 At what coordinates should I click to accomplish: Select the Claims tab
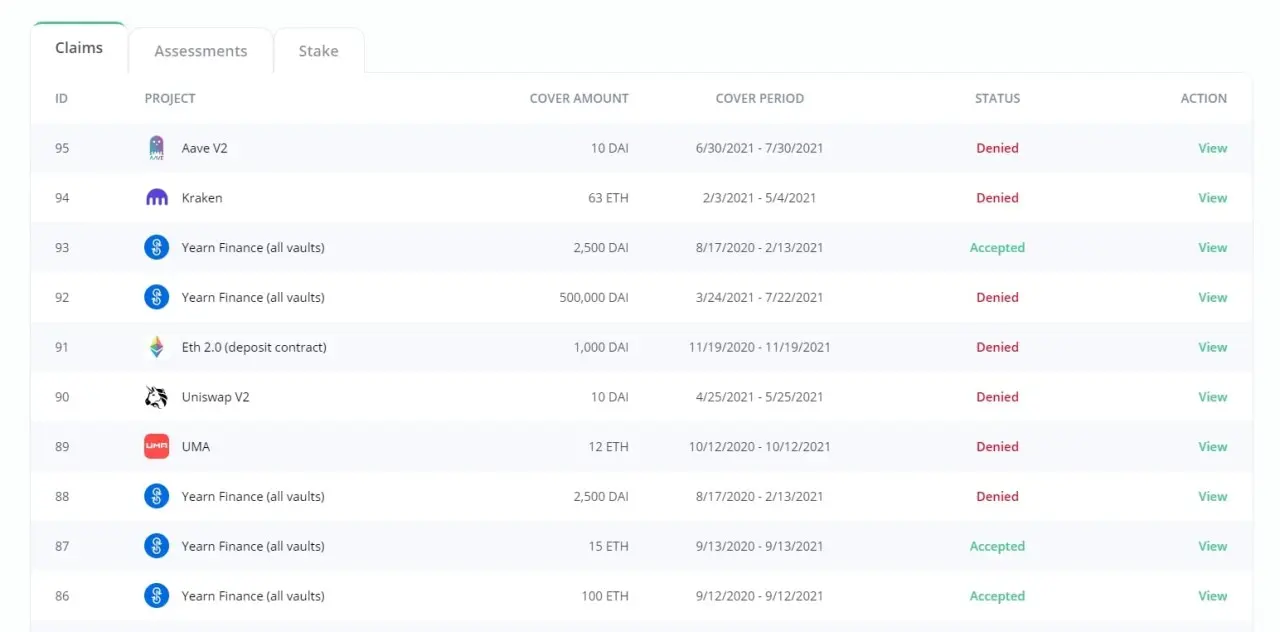79,48
